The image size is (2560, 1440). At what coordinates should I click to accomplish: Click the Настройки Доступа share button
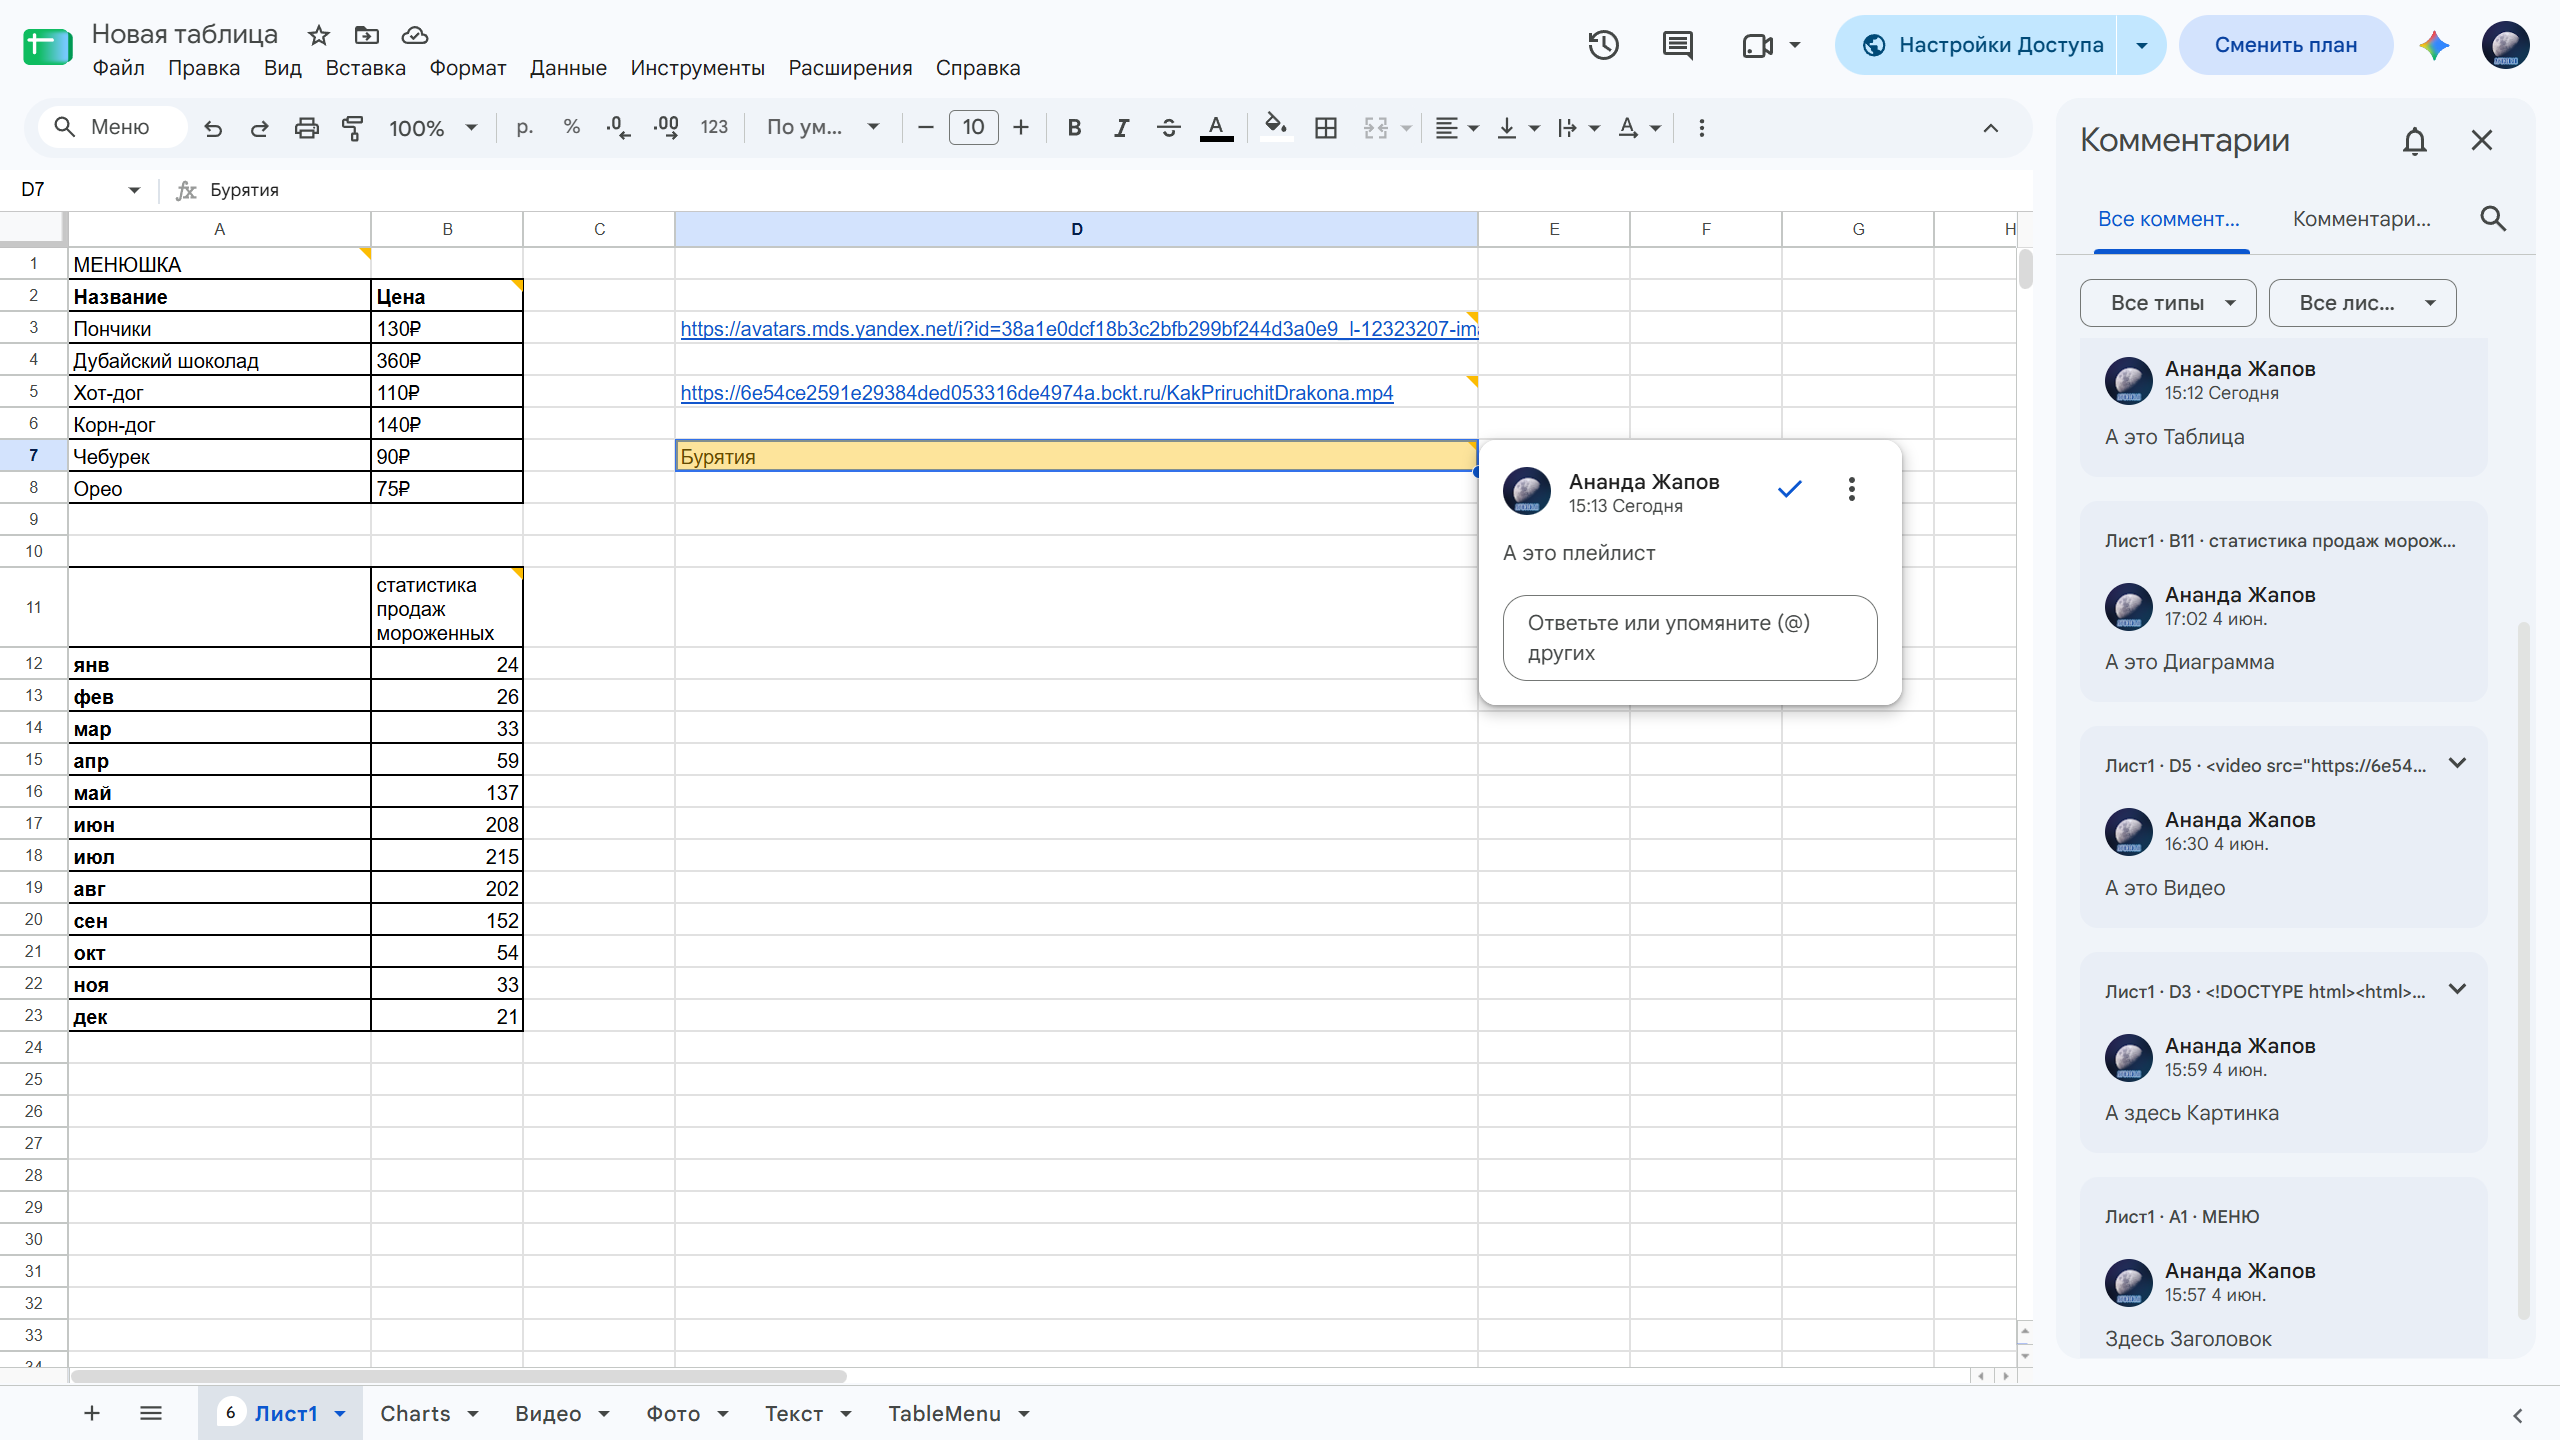coord(1977,45)
